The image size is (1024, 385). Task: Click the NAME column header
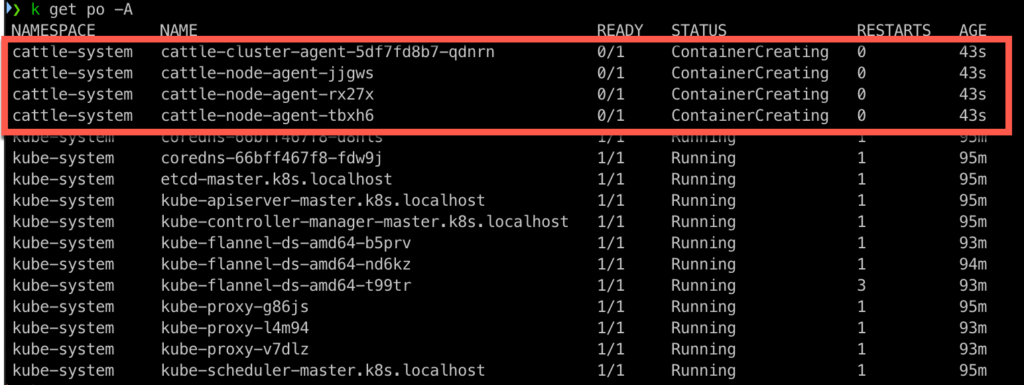point(178,30)
